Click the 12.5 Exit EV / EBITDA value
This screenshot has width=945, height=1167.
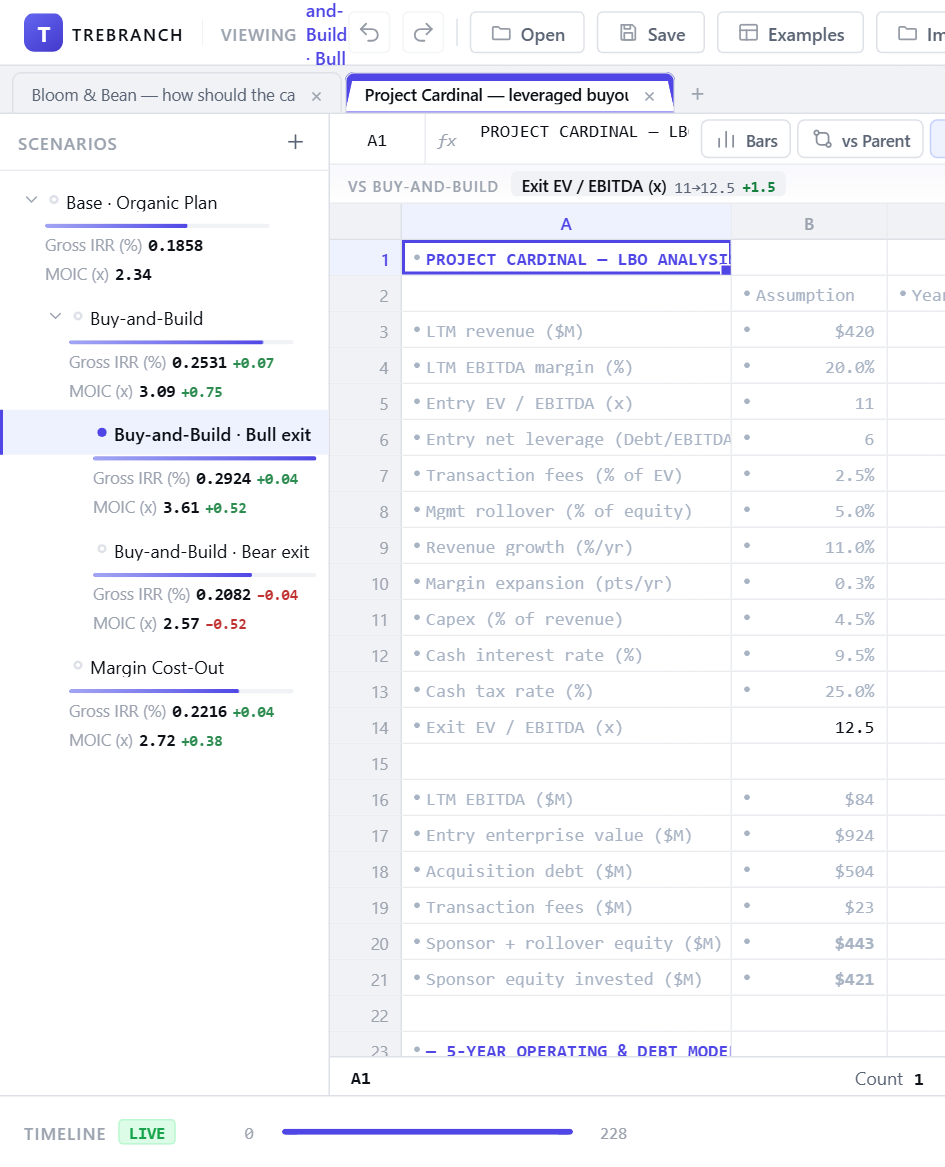[809, 727]
